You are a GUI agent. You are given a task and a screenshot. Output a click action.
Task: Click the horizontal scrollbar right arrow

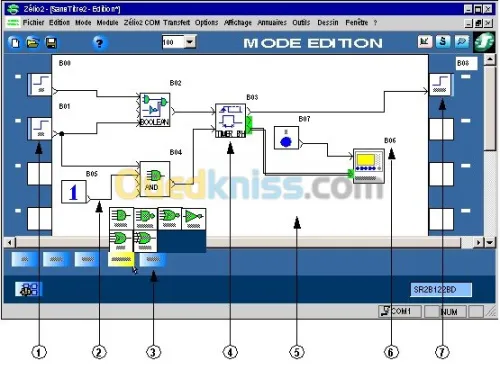(x=479, y=242)
